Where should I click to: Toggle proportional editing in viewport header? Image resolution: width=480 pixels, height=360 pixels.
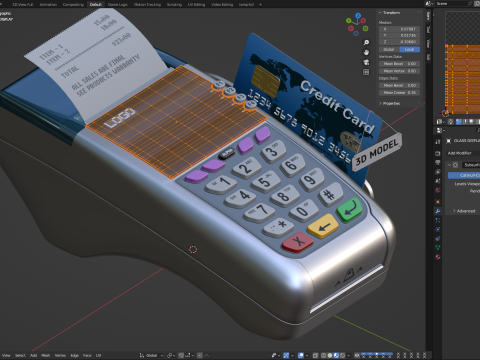(200, 355)
